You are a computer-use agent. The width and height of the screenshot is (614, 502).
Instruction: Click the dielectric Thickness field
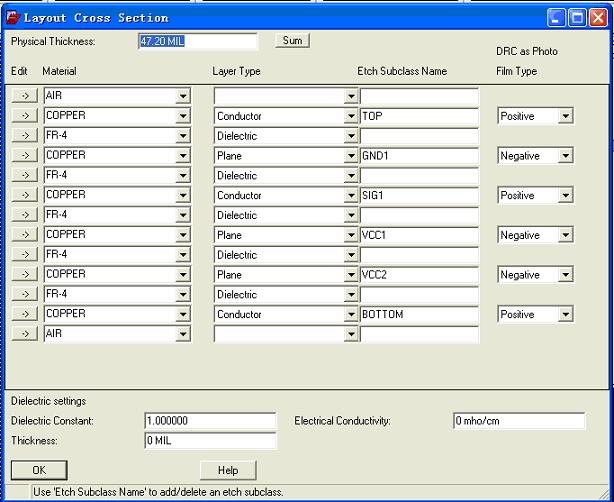pyautogui.click(x=210, y=441)
